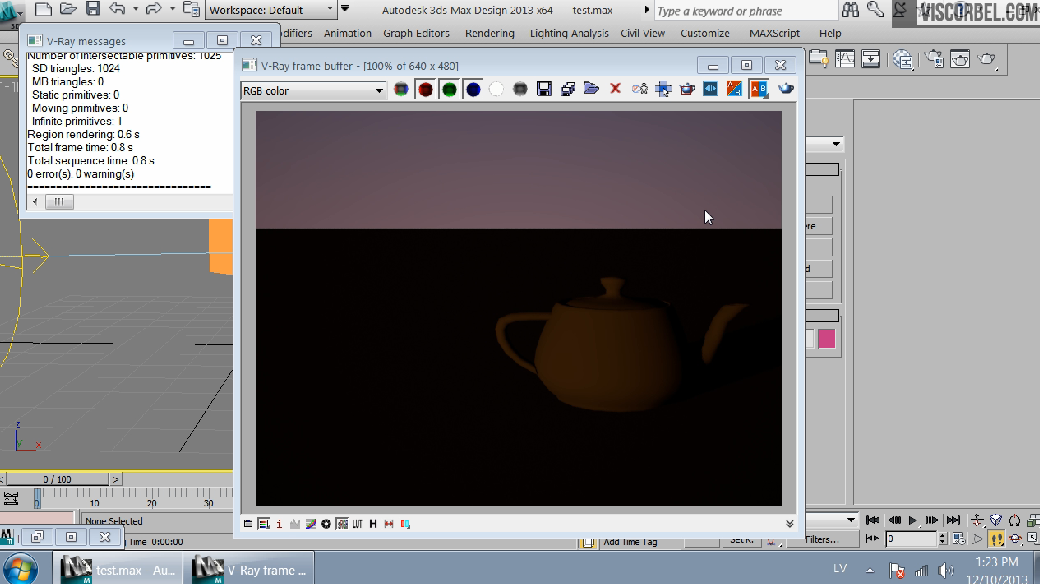Image resolution: width=1040 pixels, height=584 pixels.
Task: Save file via quick access floppy icon
Action: [93, 9]
